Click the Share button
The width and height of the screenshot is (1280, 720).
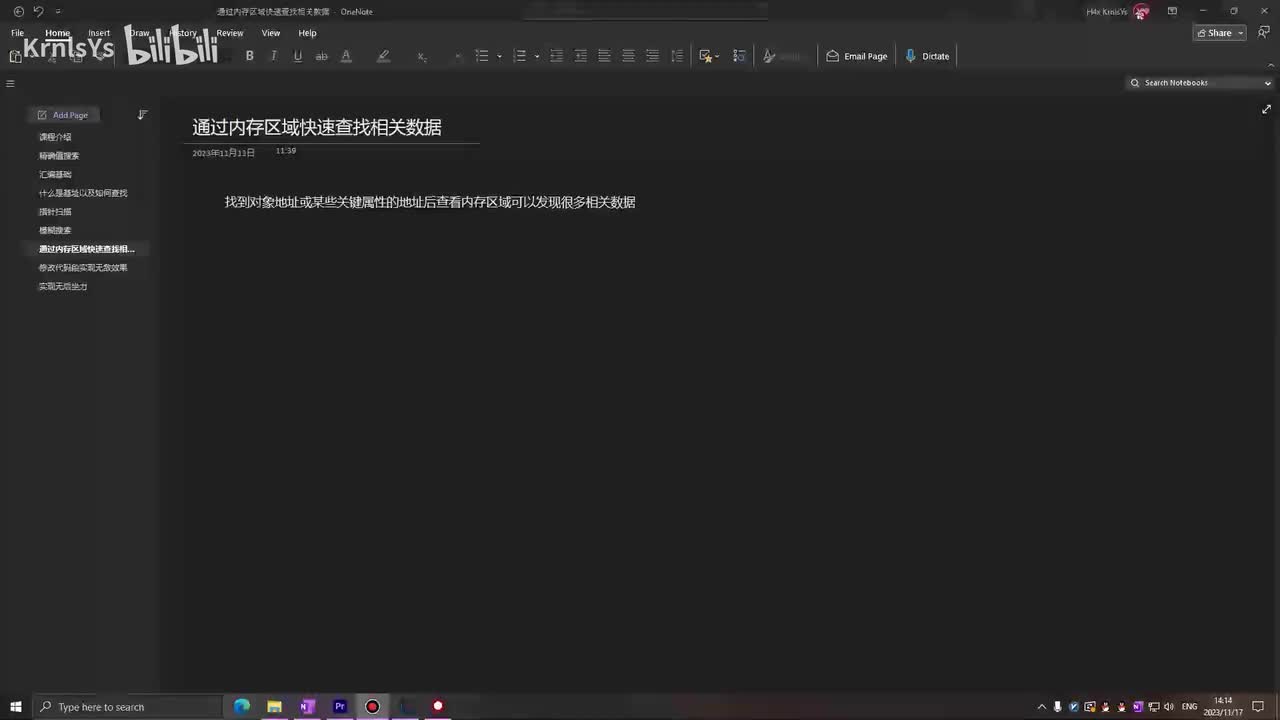[x=1214, y=33]
